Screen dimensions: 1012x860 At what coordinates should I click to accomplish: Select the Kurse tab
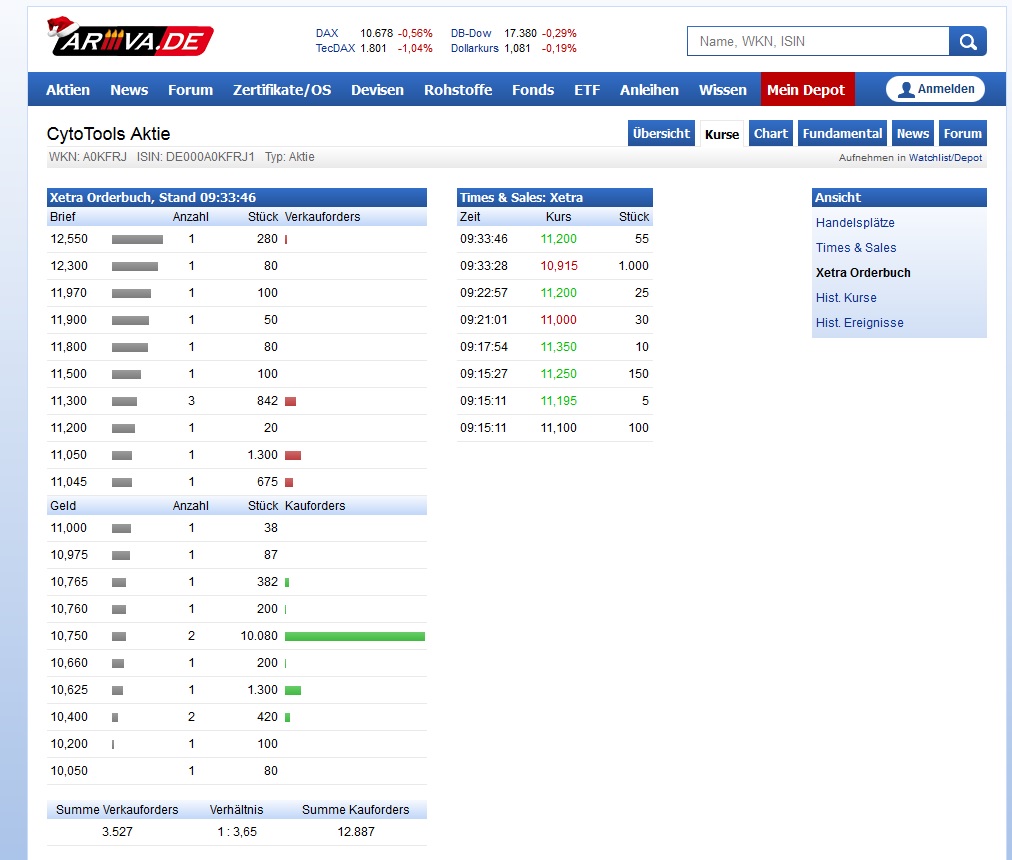point(722,134)
